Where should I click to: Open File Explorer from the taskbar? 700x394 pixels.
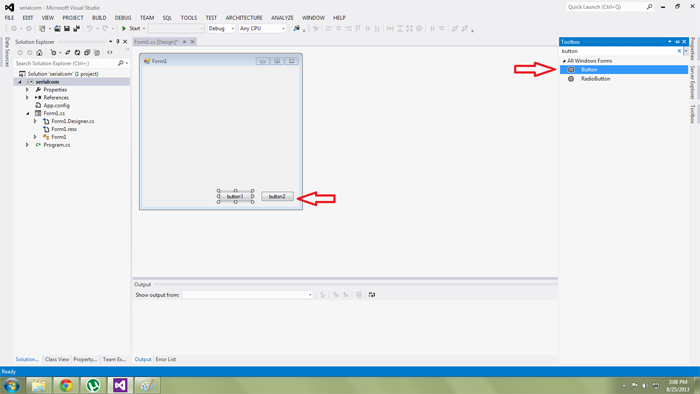click(x=39, y=385)
